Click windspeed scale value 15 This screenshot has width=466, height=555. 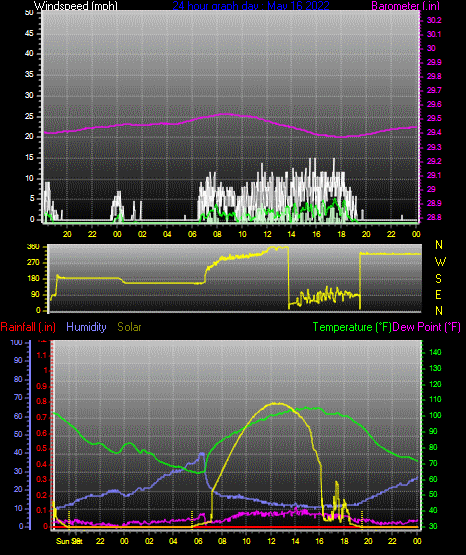coord(29,158)
